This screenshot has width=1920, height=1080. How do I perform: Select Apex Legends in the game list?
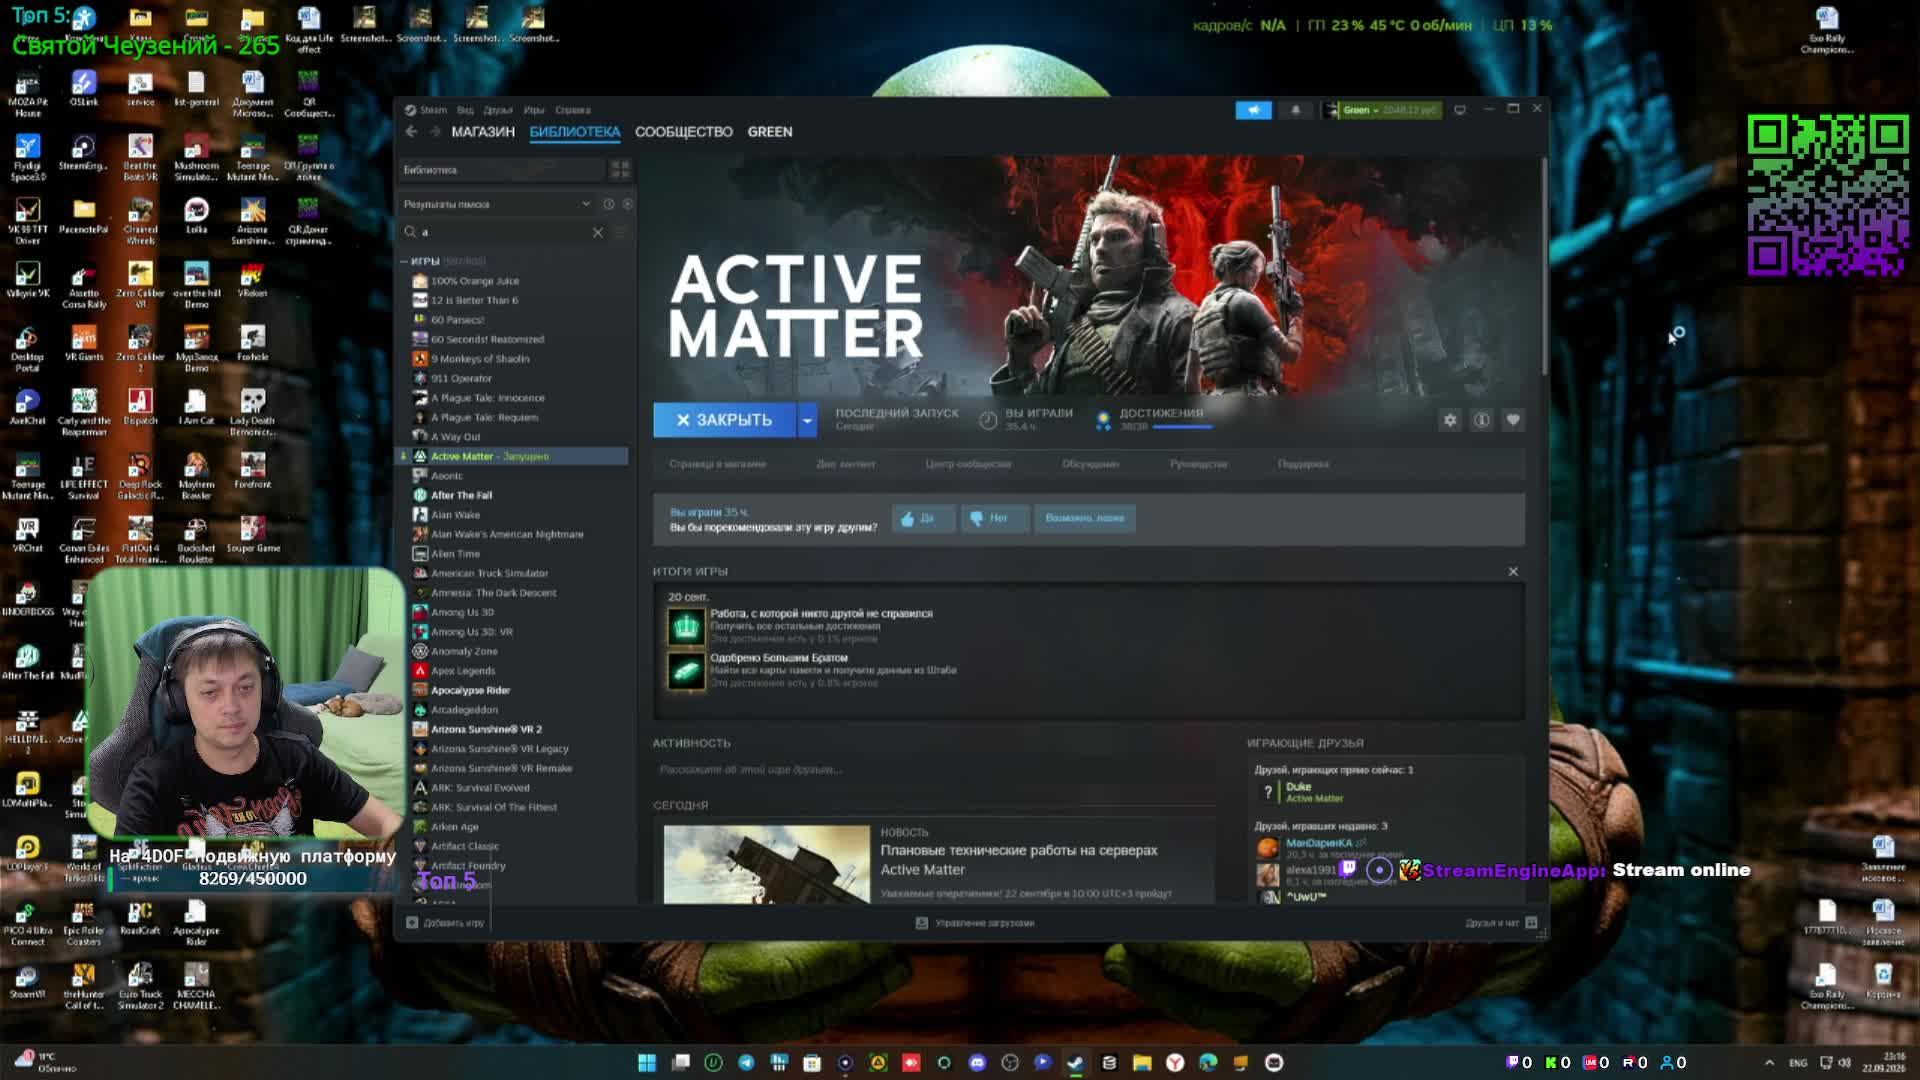(x=463, y=671)
